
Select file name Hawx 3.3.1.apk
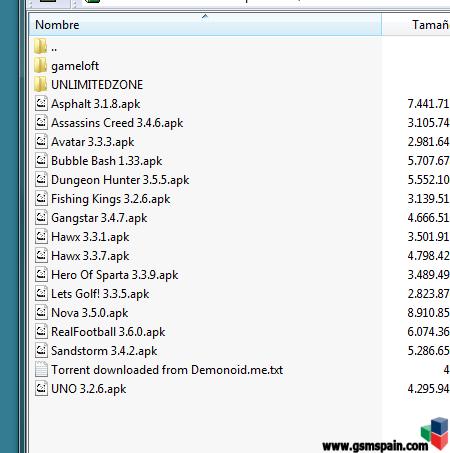90,237
